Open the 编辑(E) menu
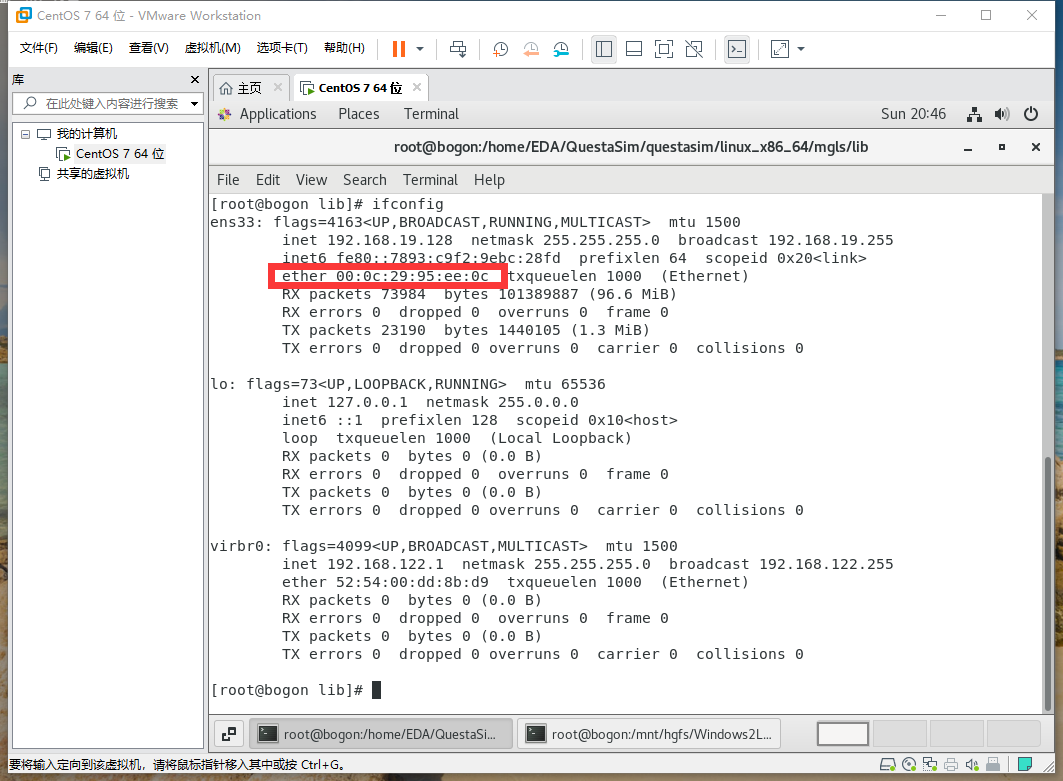 (x=93, y=47)
